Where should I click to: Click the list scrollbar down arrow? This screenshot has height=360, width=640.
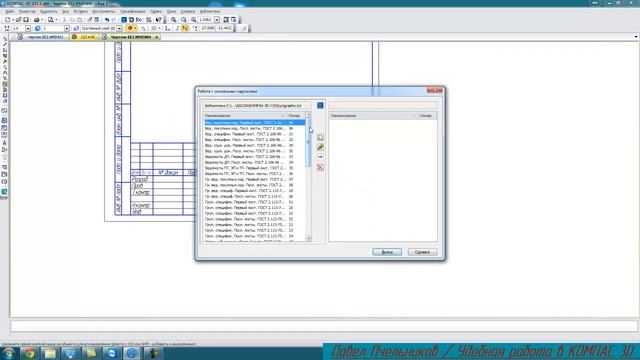click(308, 238)
